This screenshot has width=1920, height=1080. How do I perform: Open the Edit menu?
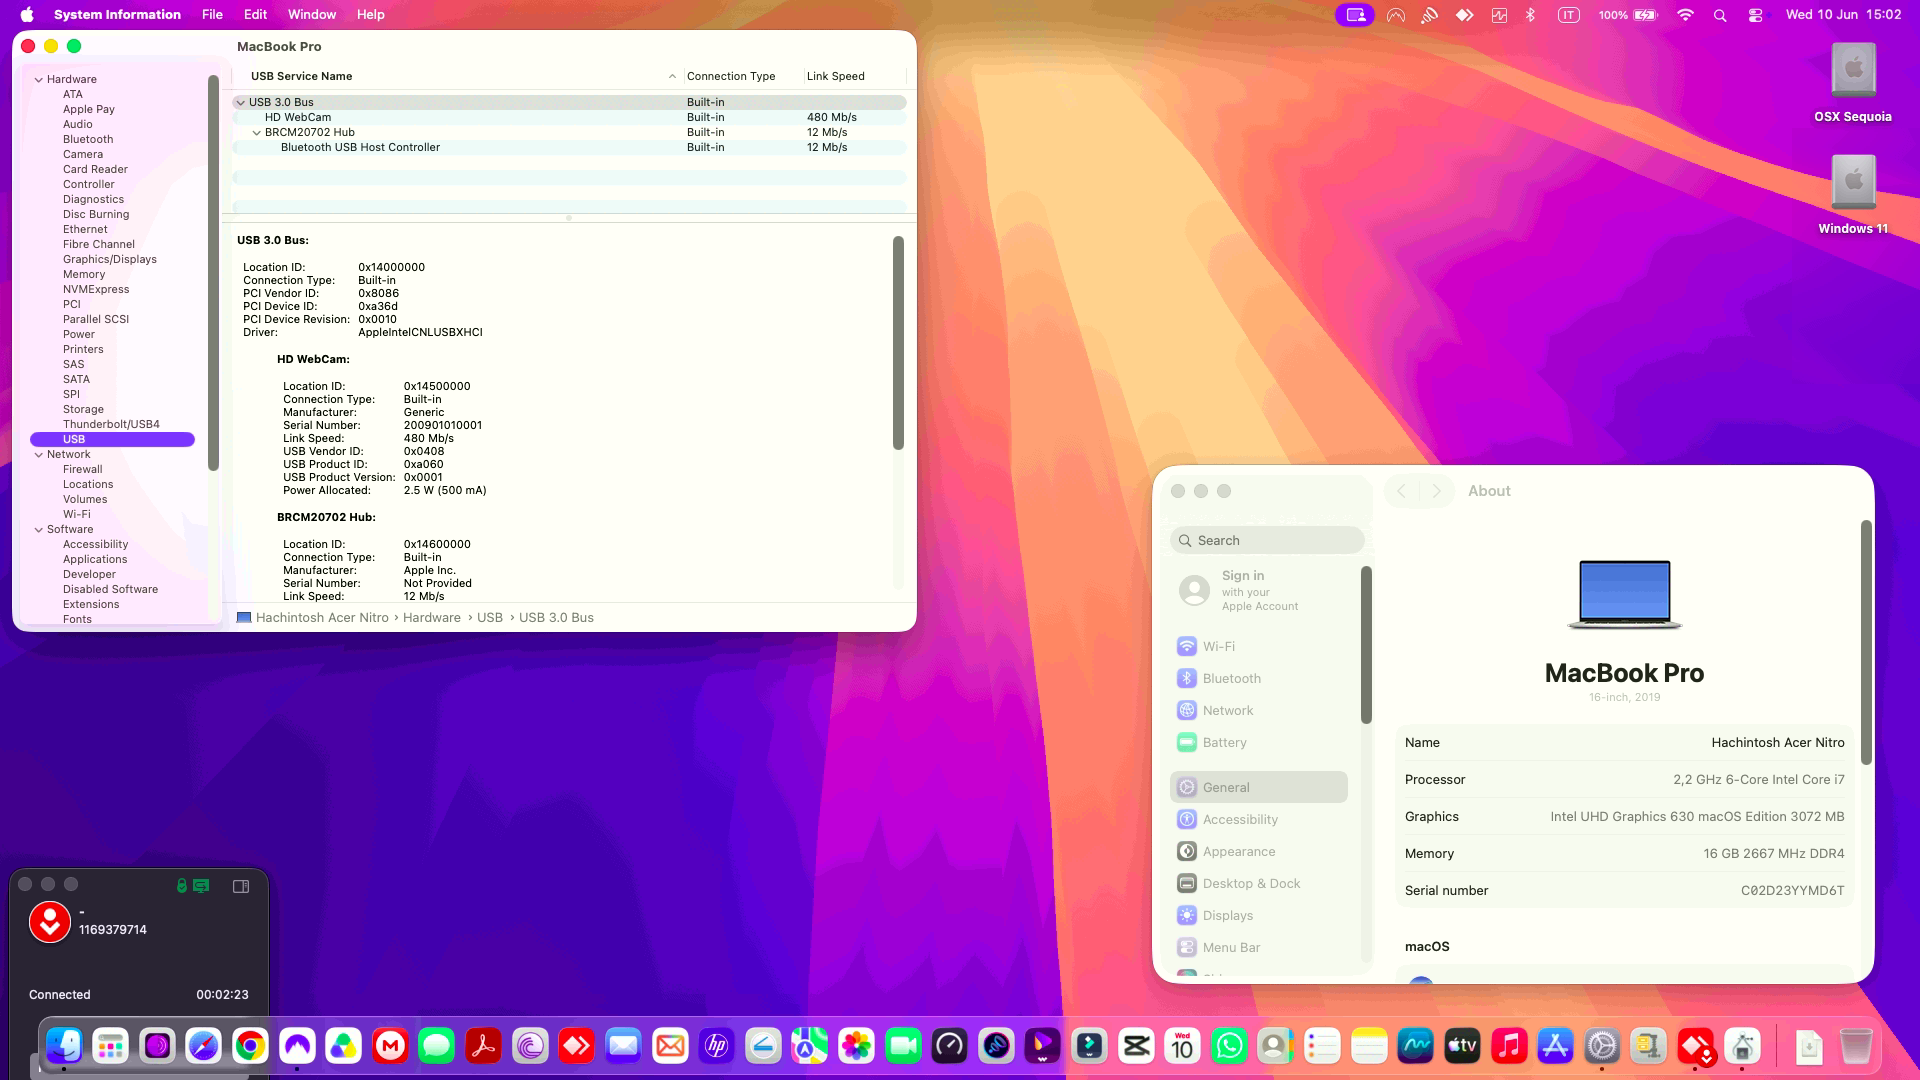[255, 15]
